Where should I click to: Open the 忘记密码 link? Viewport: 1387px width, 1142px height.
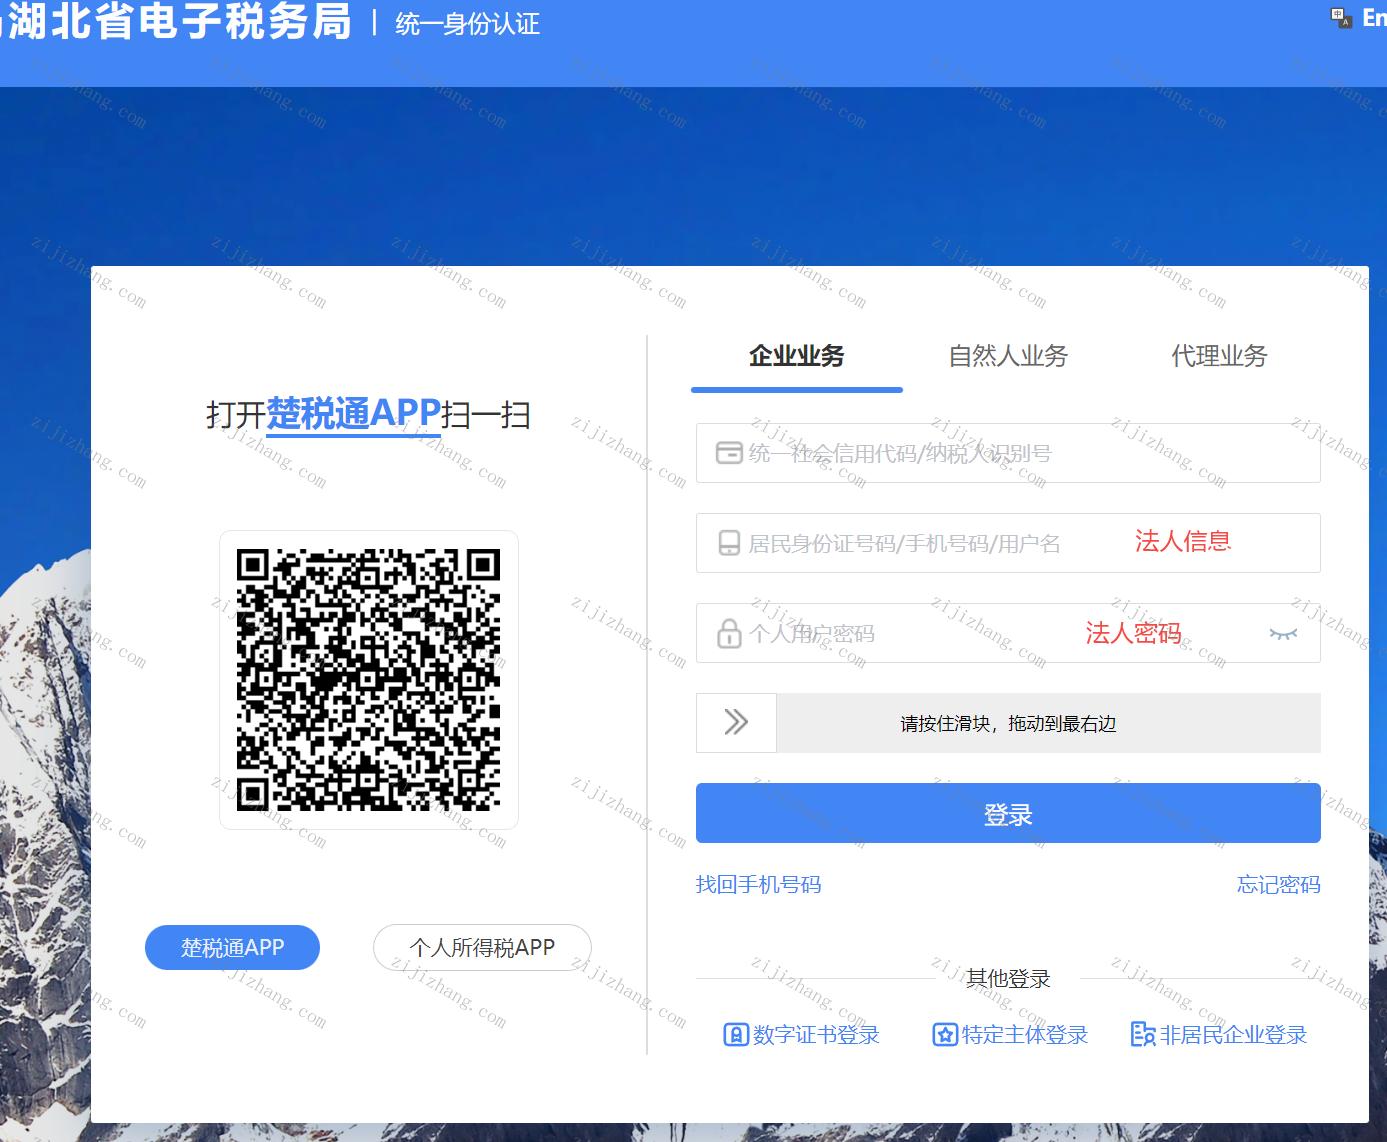1278,885
